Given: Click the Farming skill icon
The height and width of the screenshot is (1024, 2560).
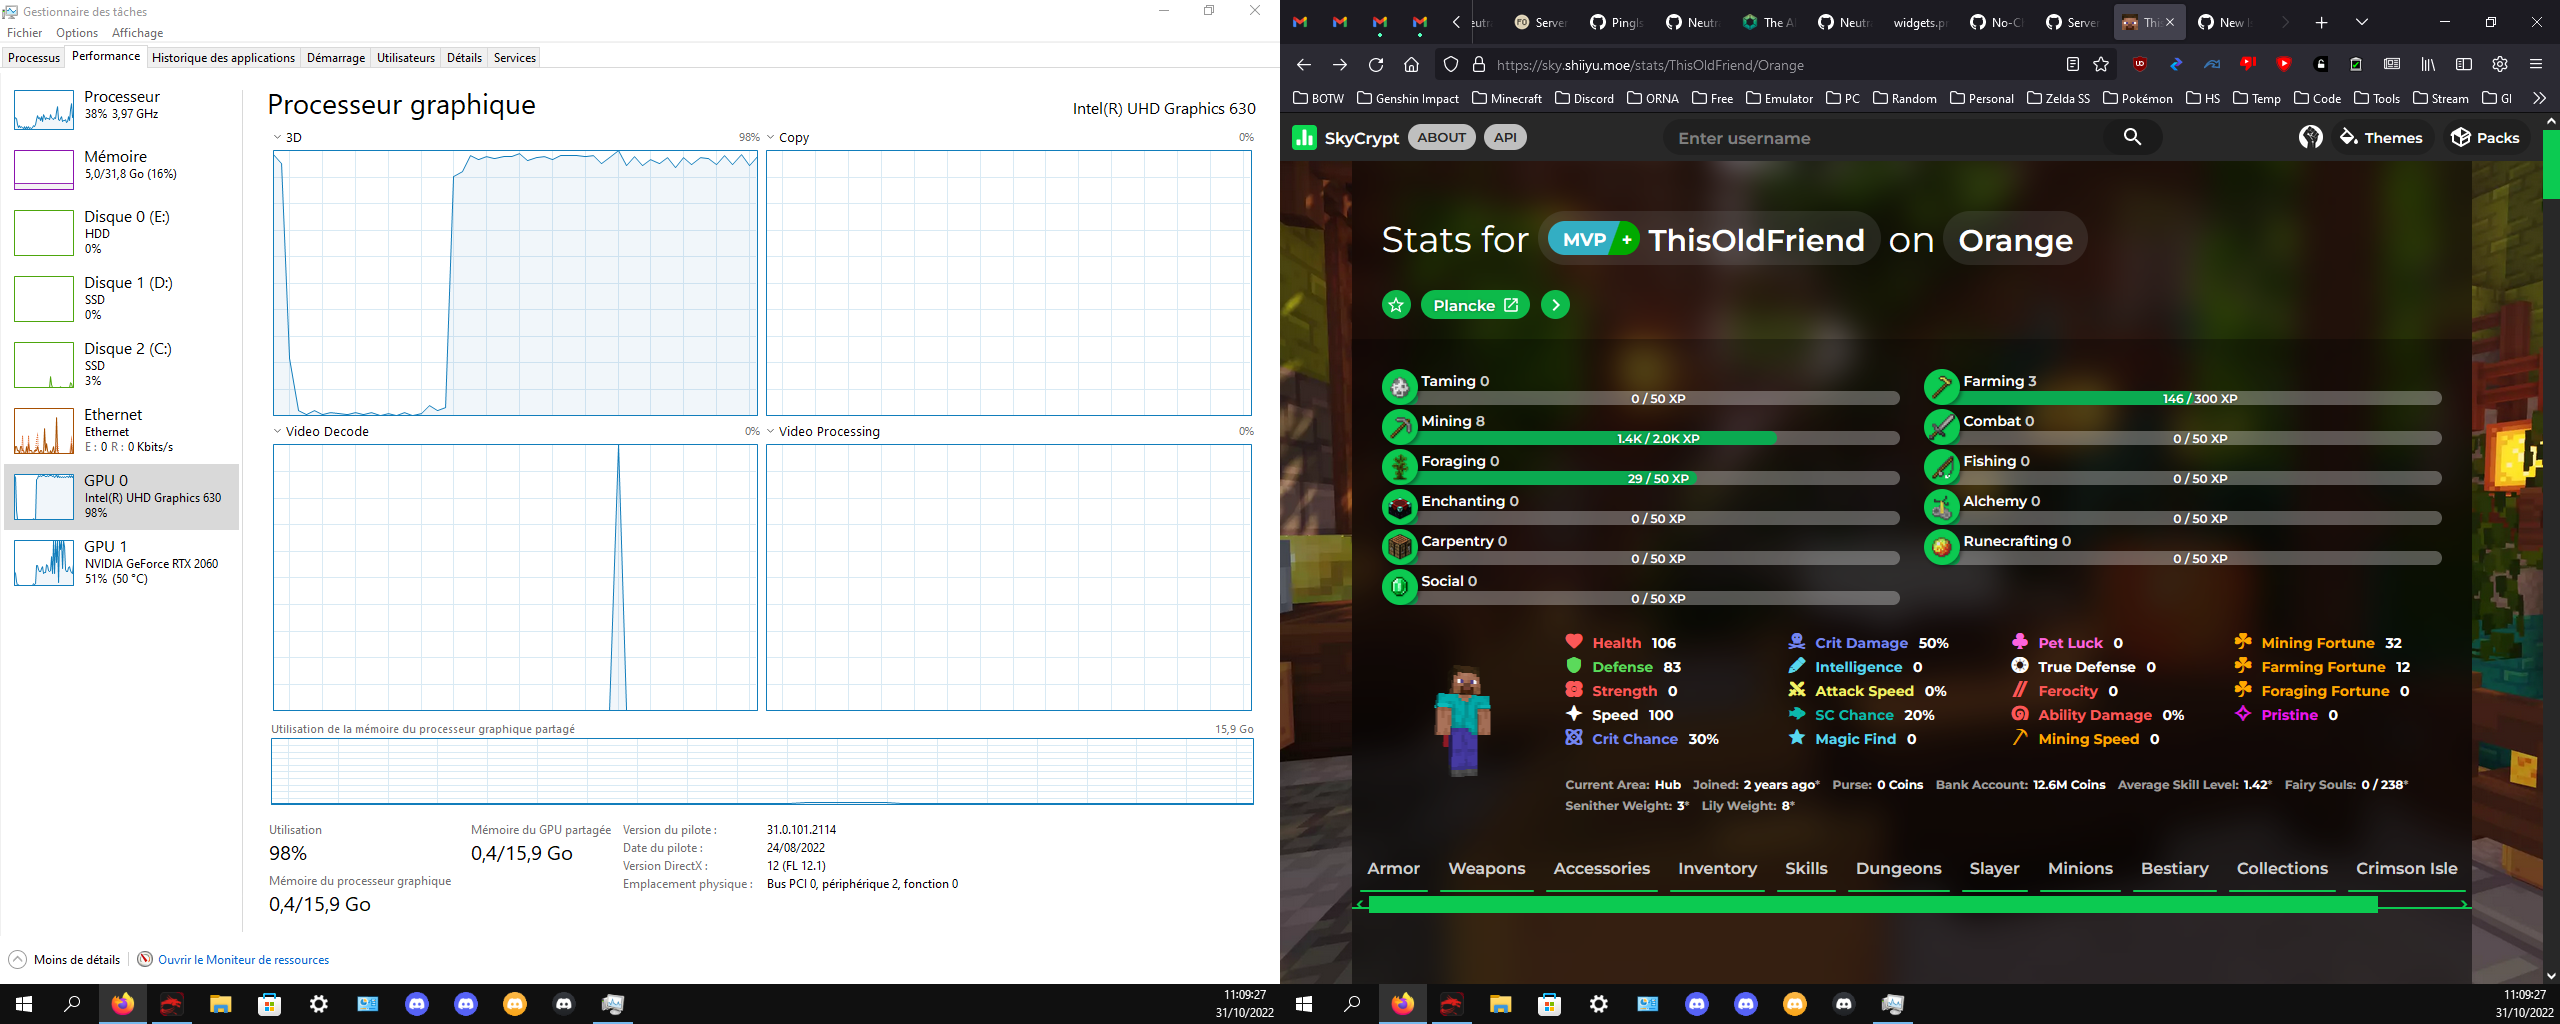Looking at the screenshot, I should pyautogui.click(x=1942, y=386).
